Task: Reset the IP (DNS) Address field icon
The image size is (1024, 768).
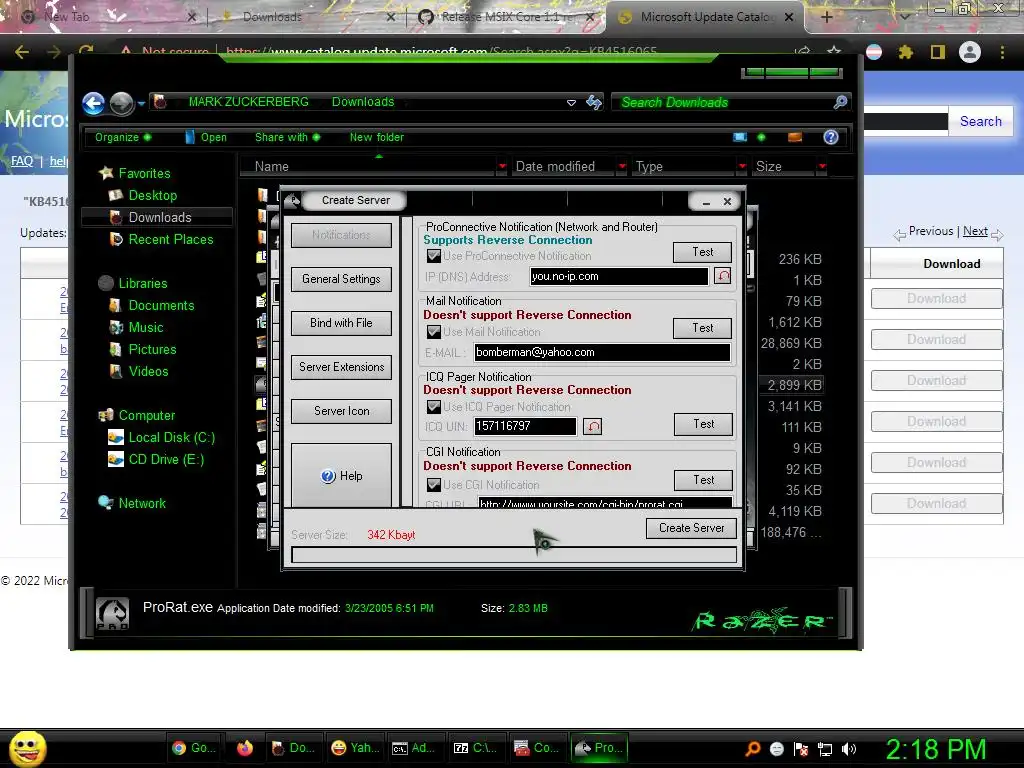Action: (x=722, y=276)
